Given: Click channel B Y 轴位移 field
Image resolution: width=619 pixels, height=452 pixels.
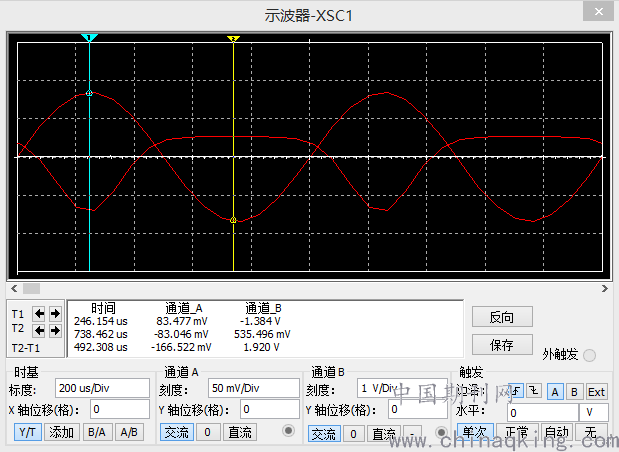Looking at the screenshot, I should click(x=418, y=409).
